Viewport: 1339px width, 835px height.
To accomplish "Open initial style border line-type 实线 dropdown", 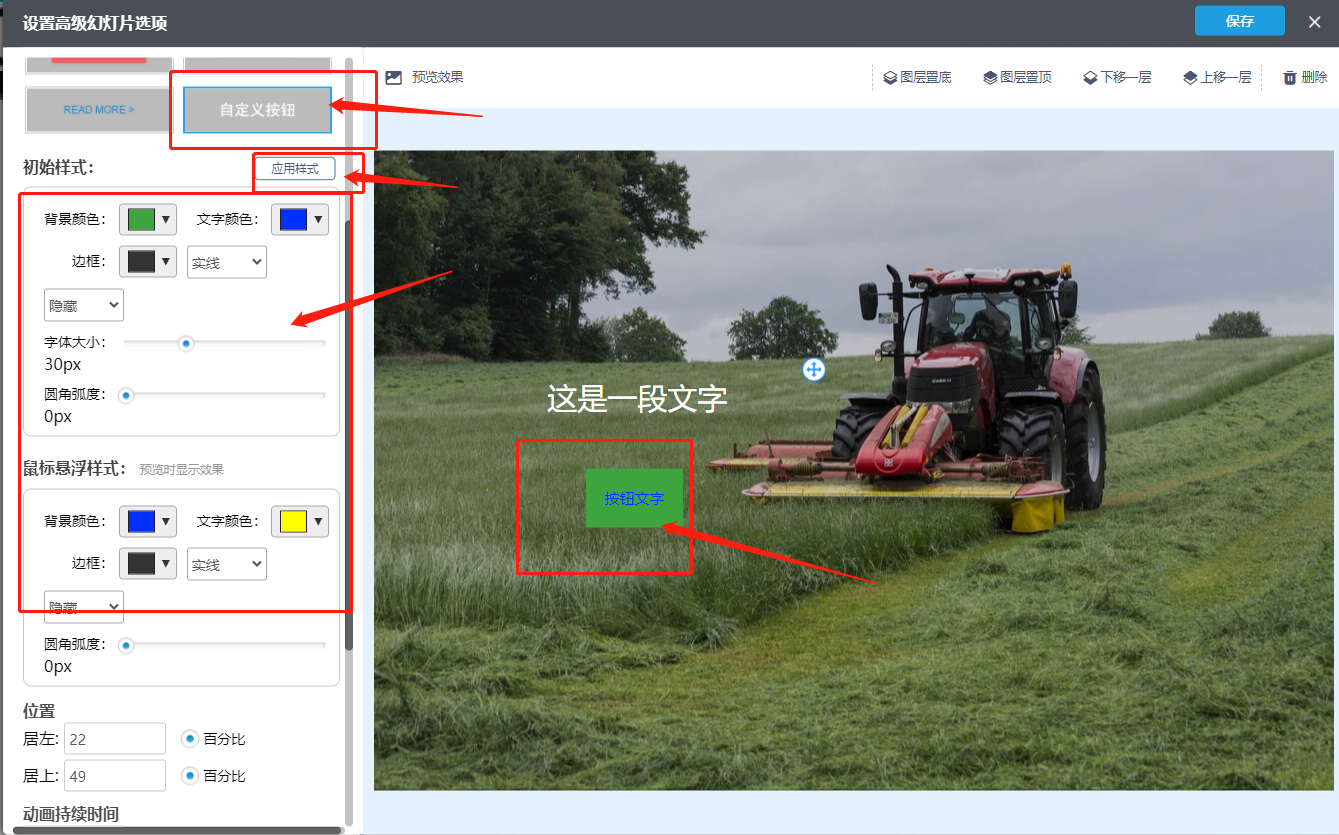I will [x=227, y=262].
